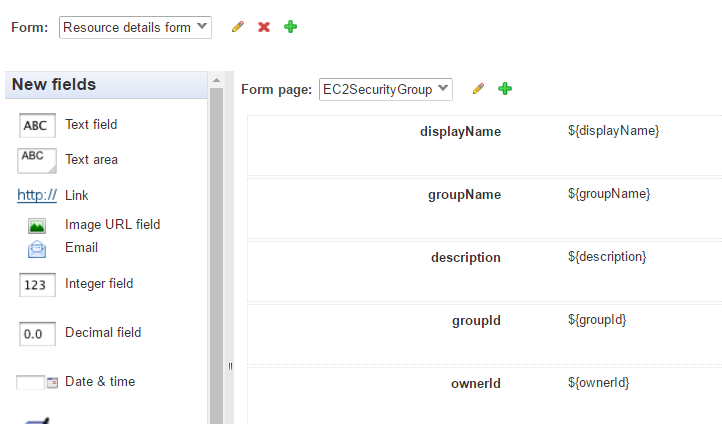Select the Text field ABC icon

pos(37,125)
